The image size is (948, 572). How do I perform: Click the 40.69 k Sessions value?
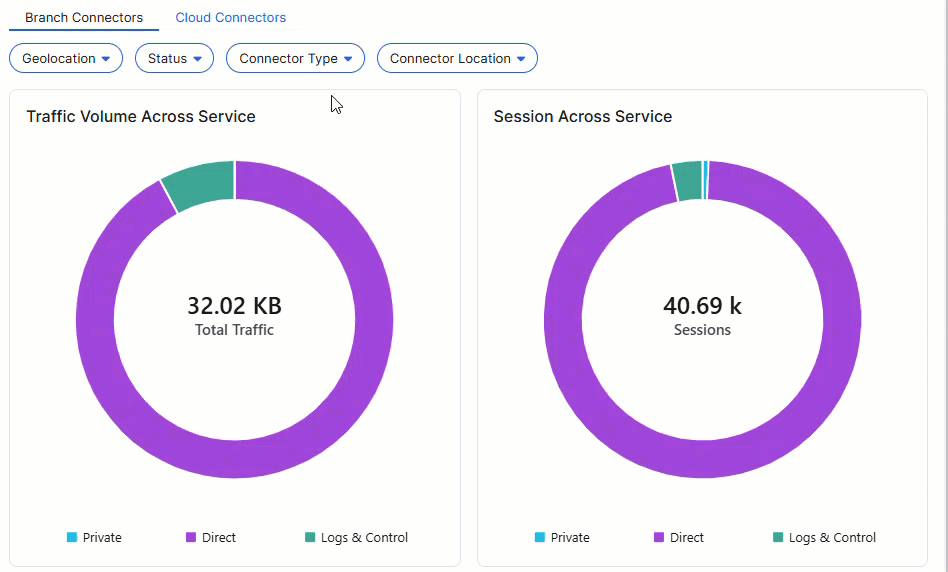pos(702,306)
